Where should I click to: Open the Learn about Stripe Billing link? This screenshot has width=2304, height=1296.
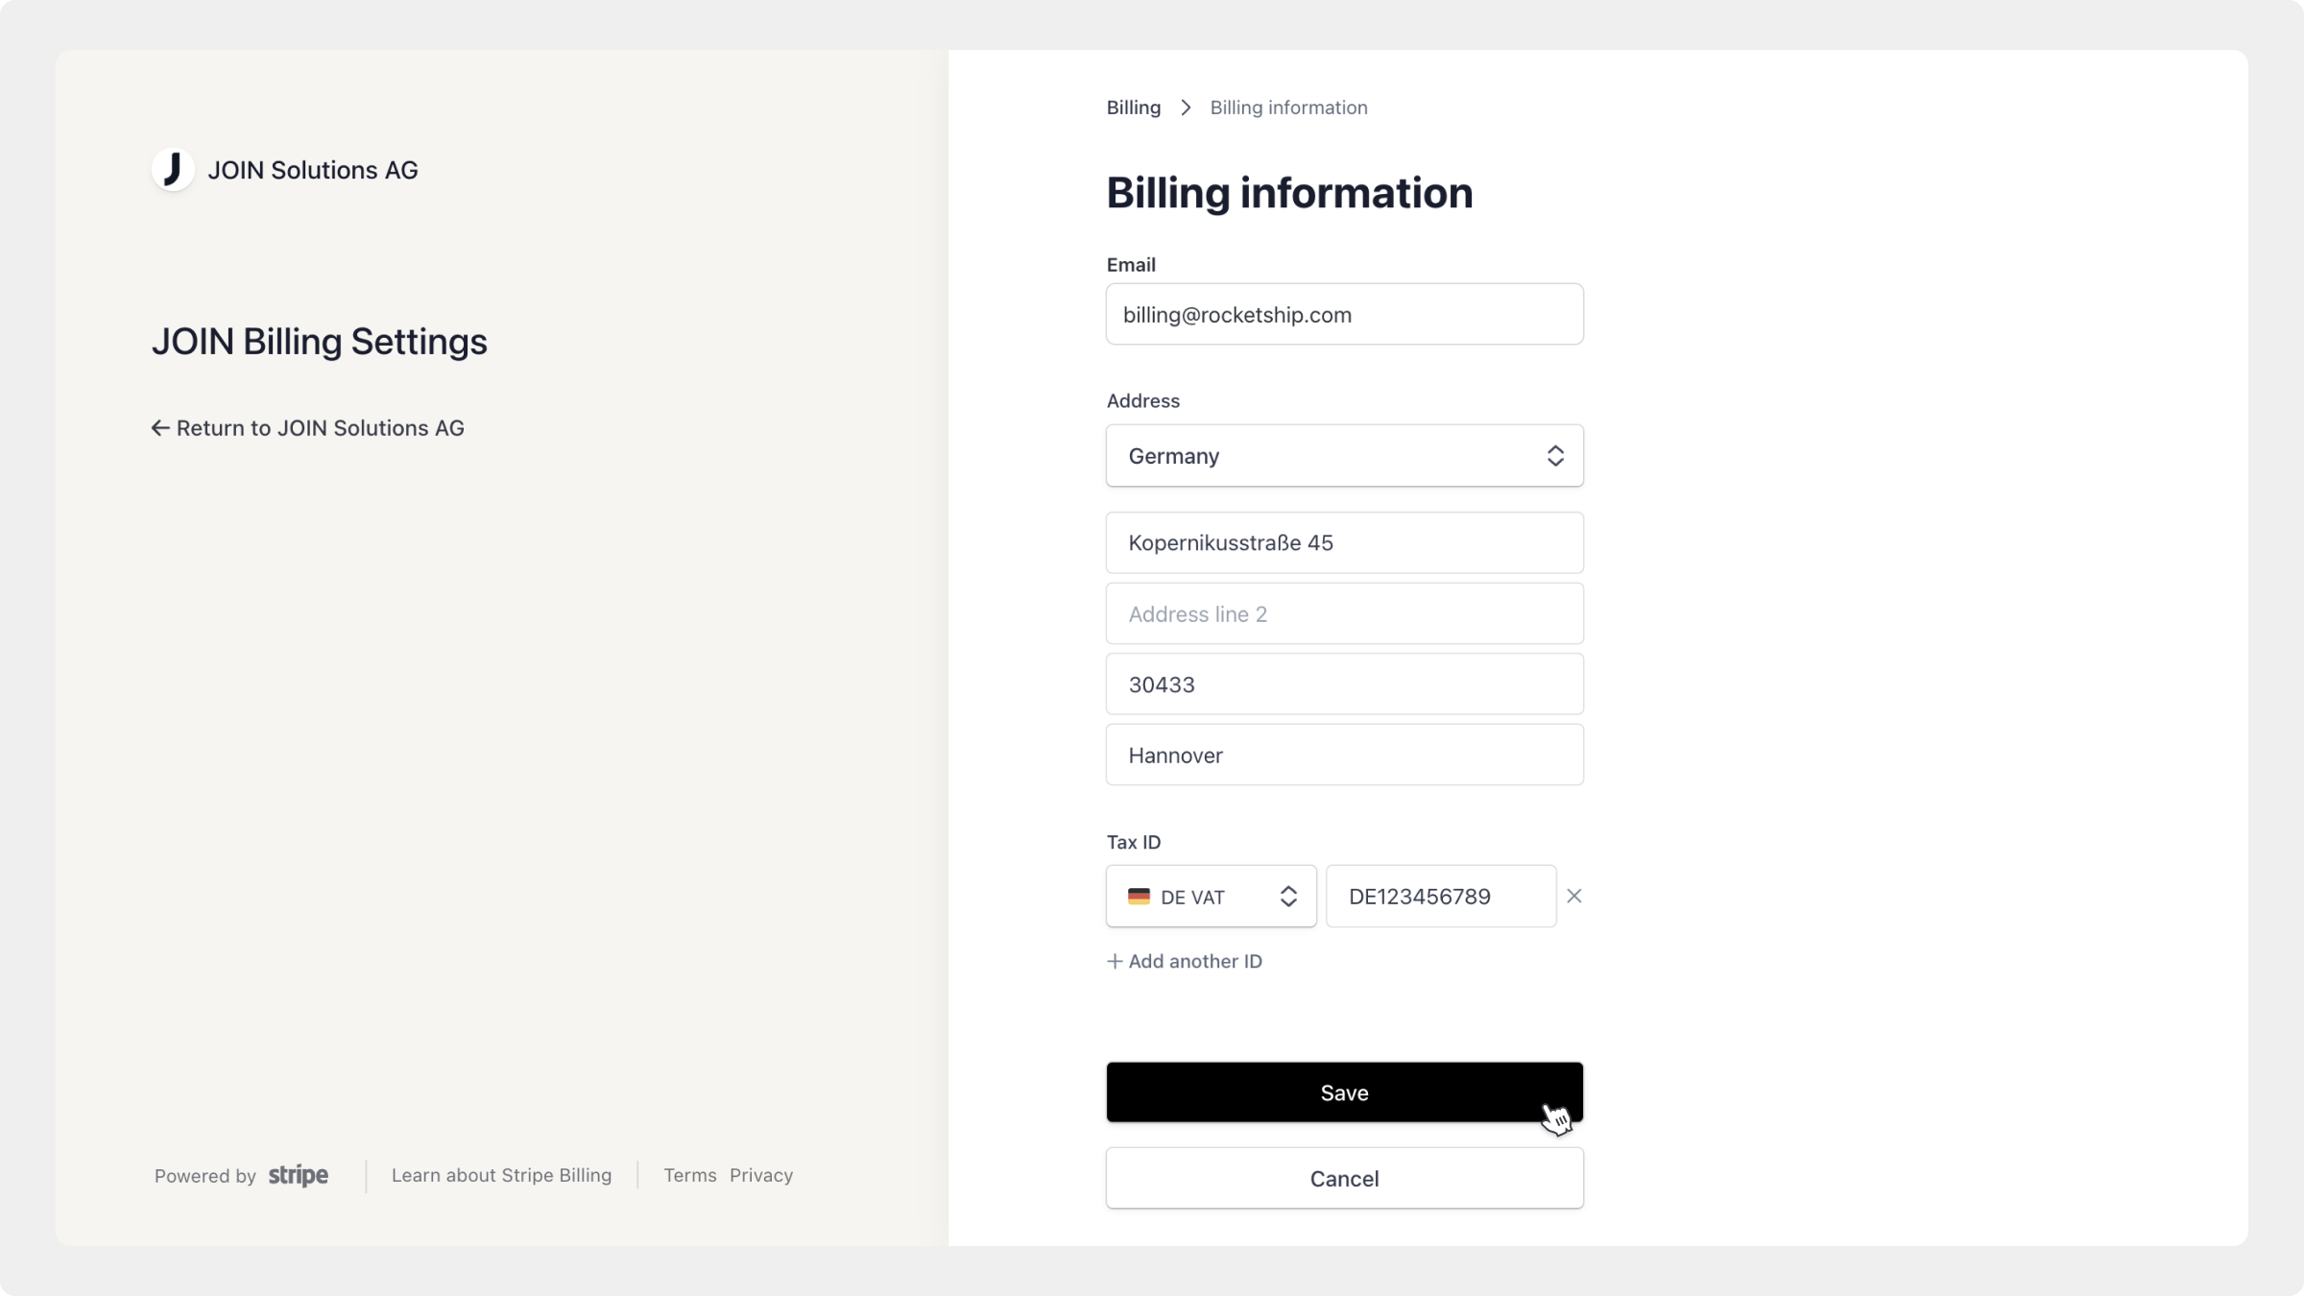(501, 1175)
